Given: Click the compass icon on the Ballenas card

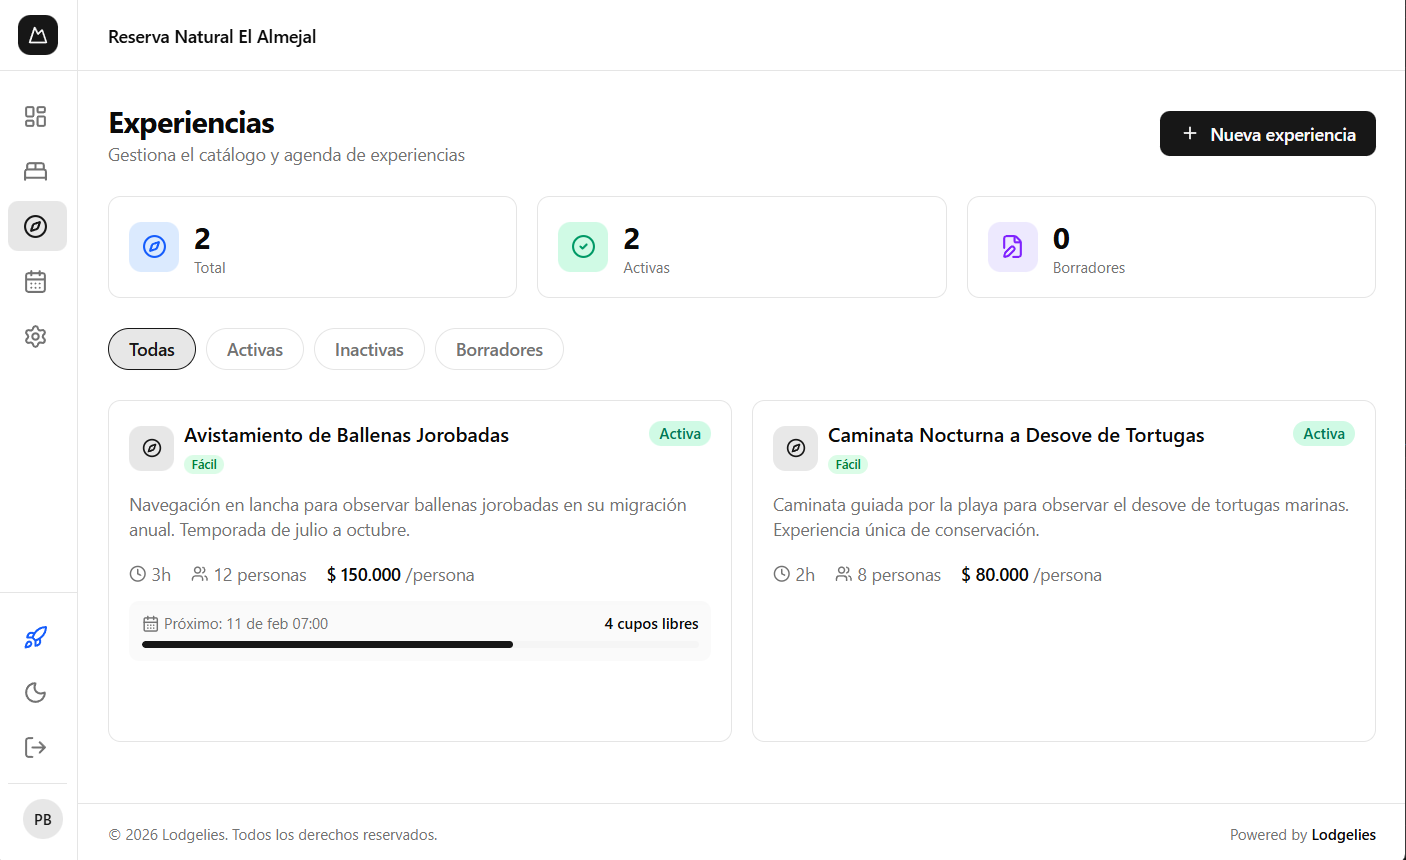Looking at the screenshot, I should [151, 448].
